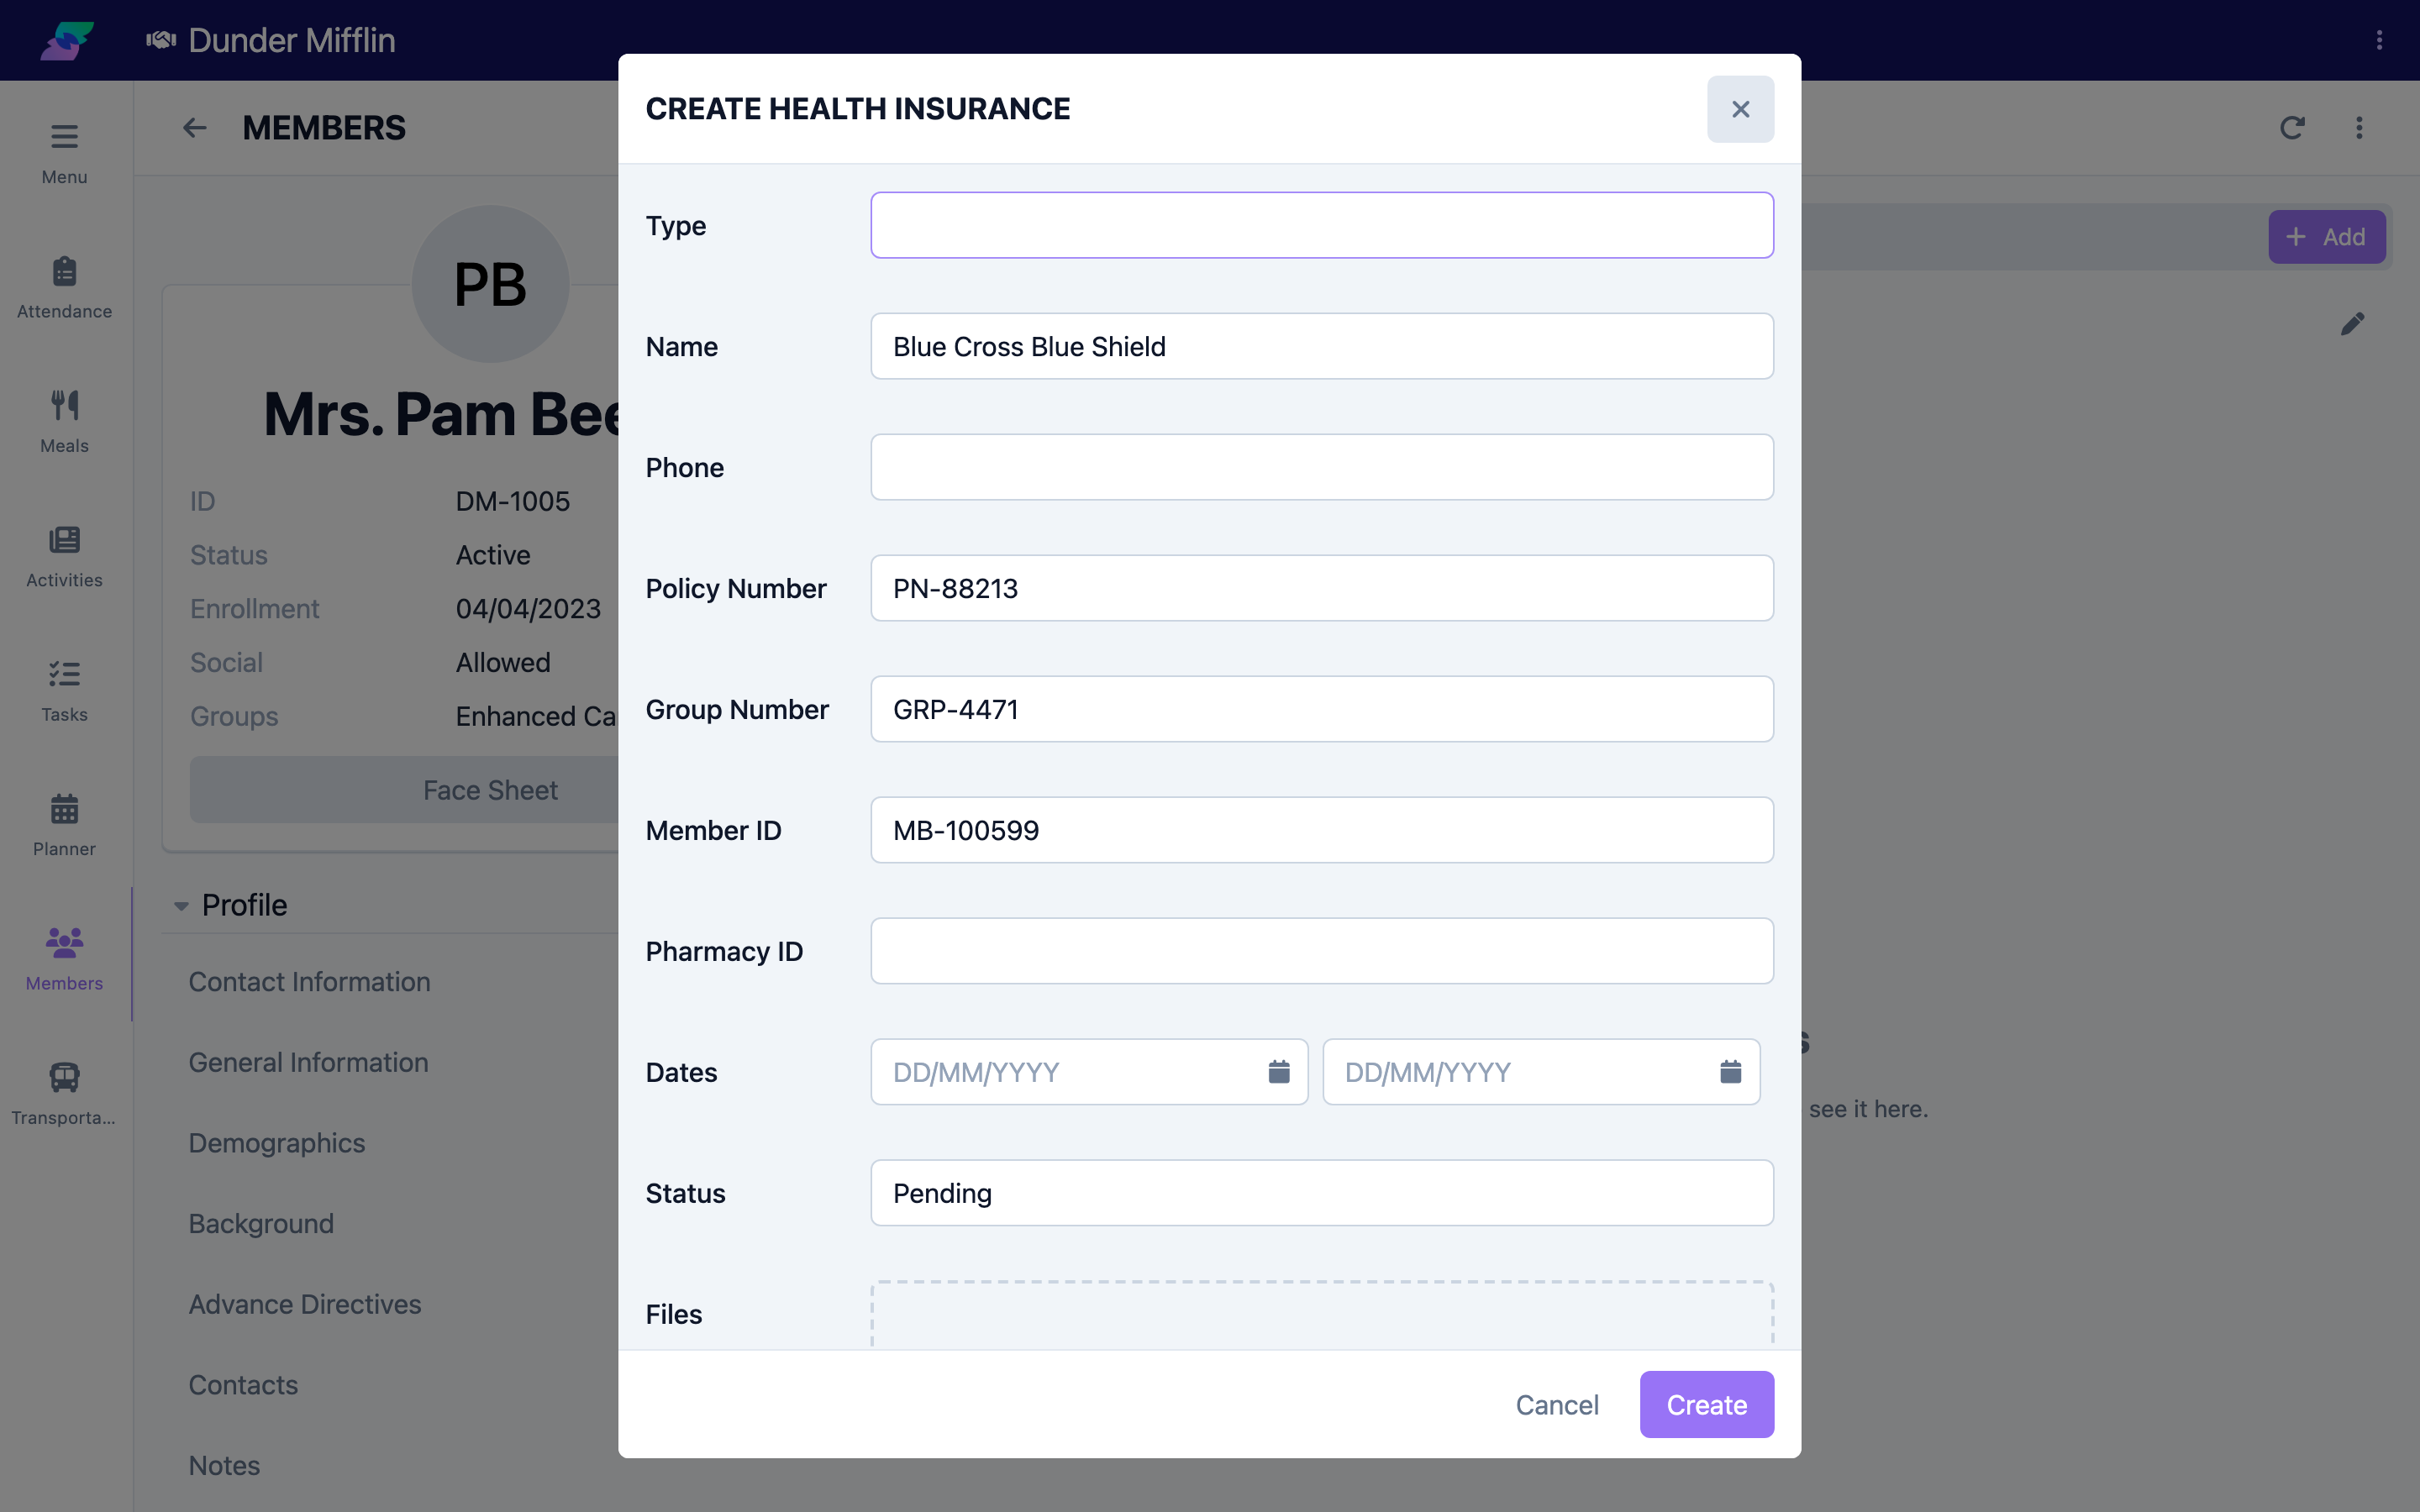Image resolution: width=2420 pixels, height=1512 pixels.
Task: Click the Name field with Blue Cross Blue Shield
Action: tap(1322, 346)
